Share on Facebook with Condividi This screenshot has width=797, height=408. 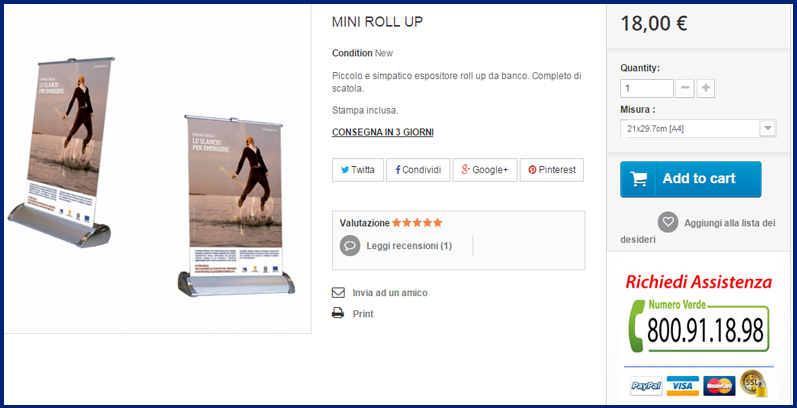tap(418, 170)
